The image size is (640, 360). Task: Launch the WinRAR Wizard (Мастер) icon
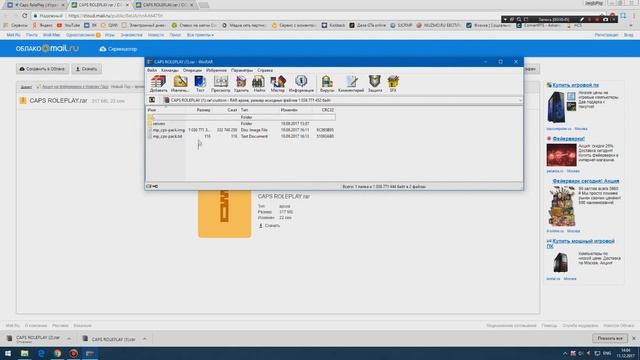pyautogui.click(x=278, y=84)
